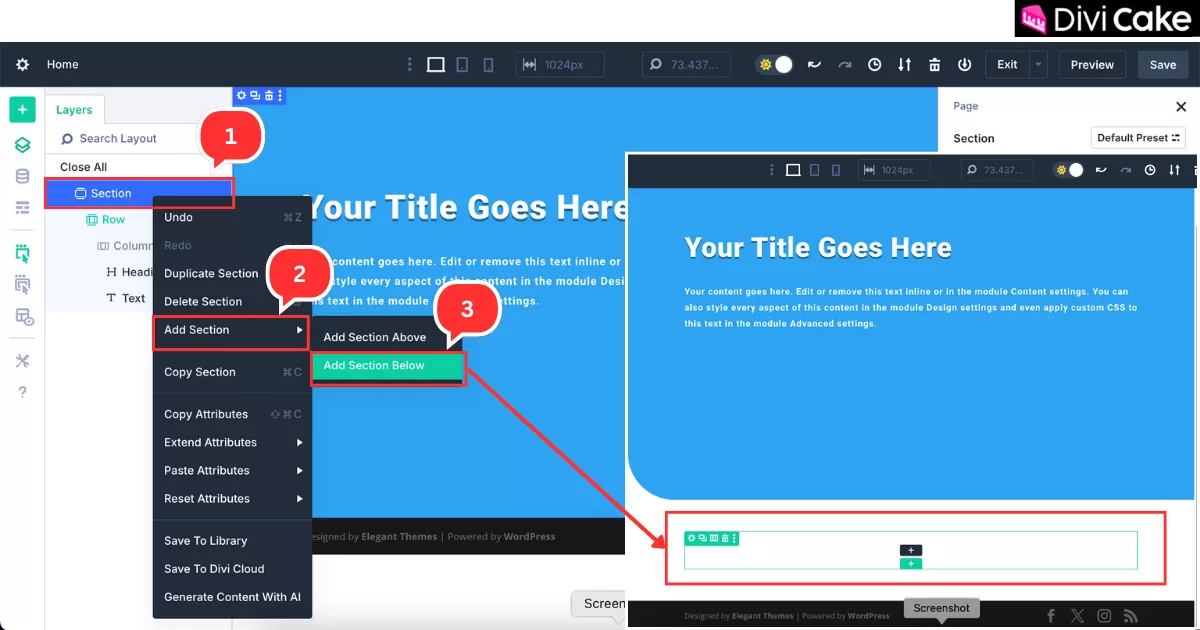Screen dimensions: 1200x630
Task: Click the green plus button in new section
Action: (910, 563)
